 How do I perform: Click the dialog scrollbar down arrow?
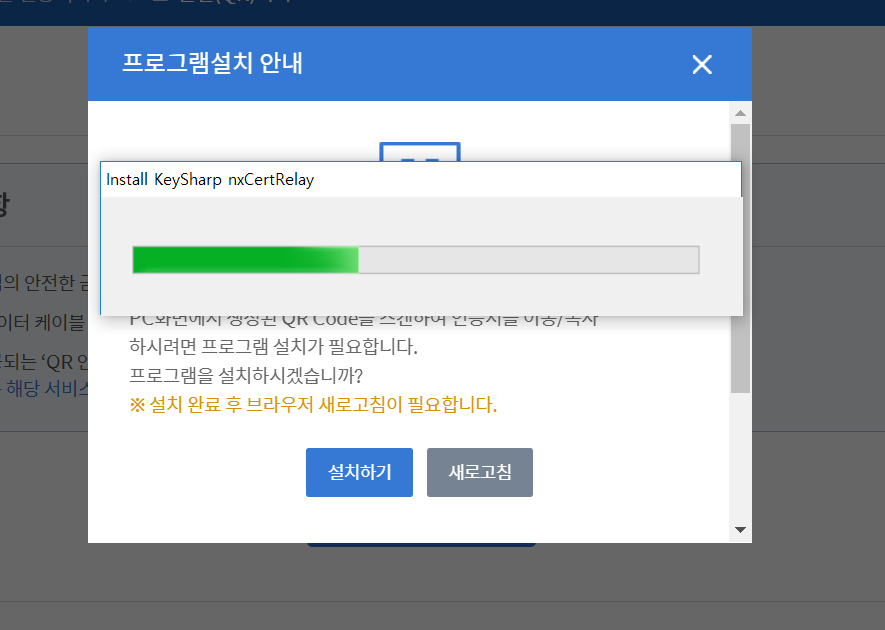[741, 530]
